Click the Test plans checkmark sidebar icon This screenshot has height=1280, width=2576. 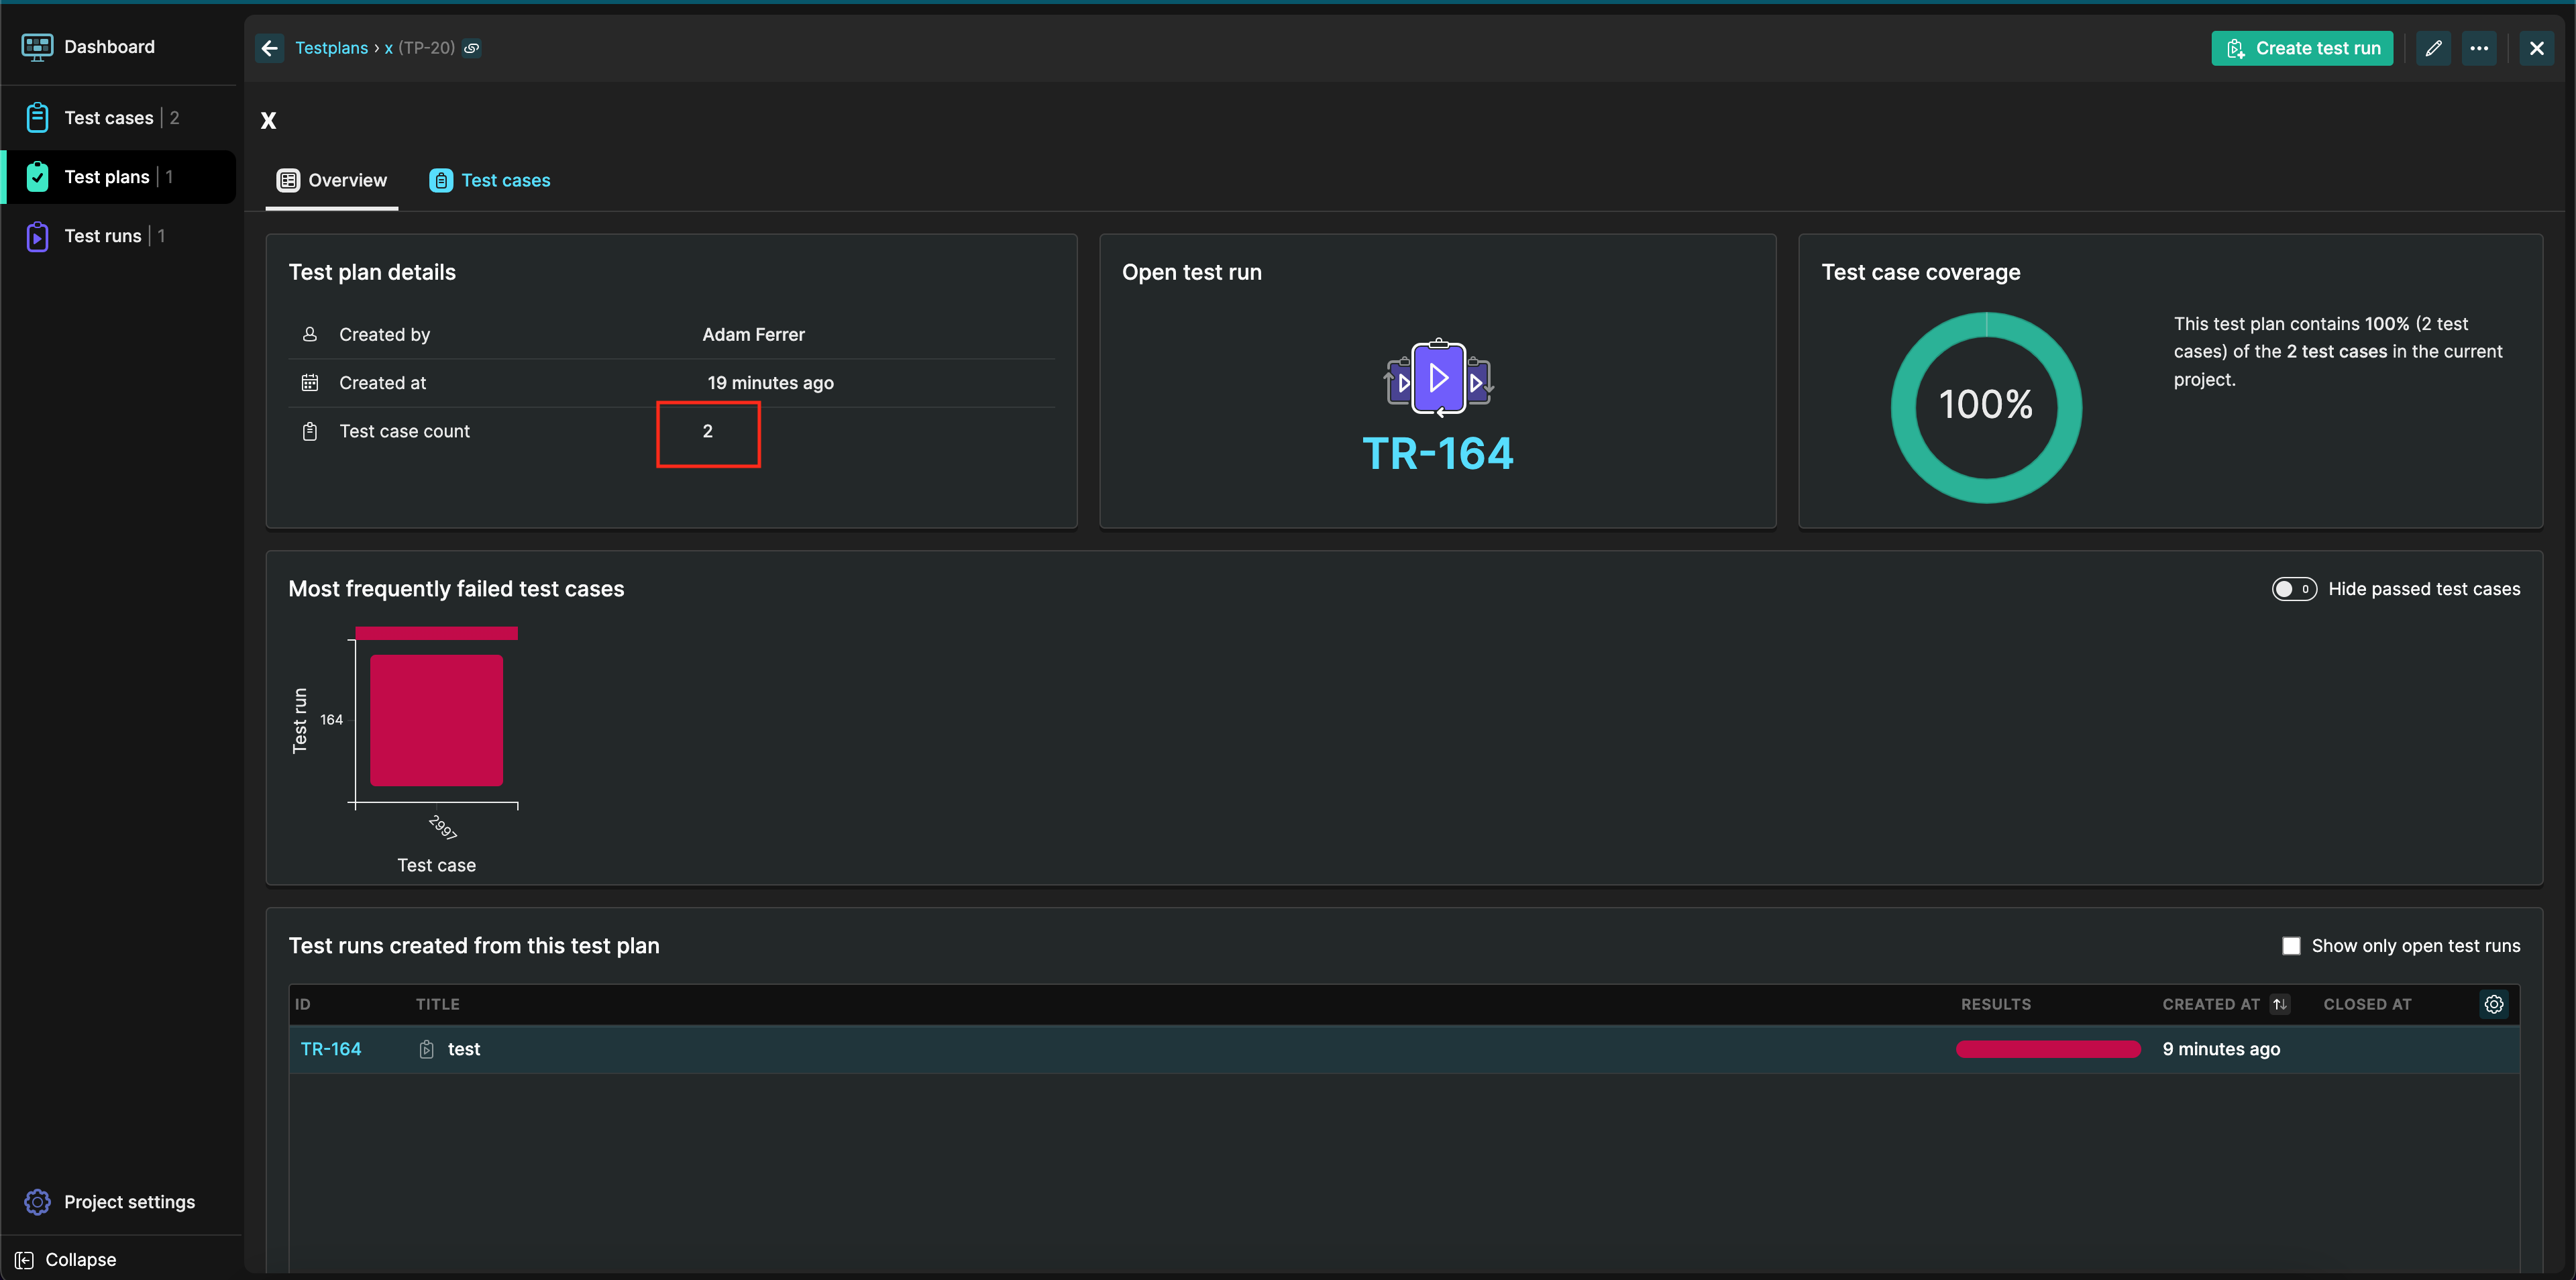[x=37, y=177]
